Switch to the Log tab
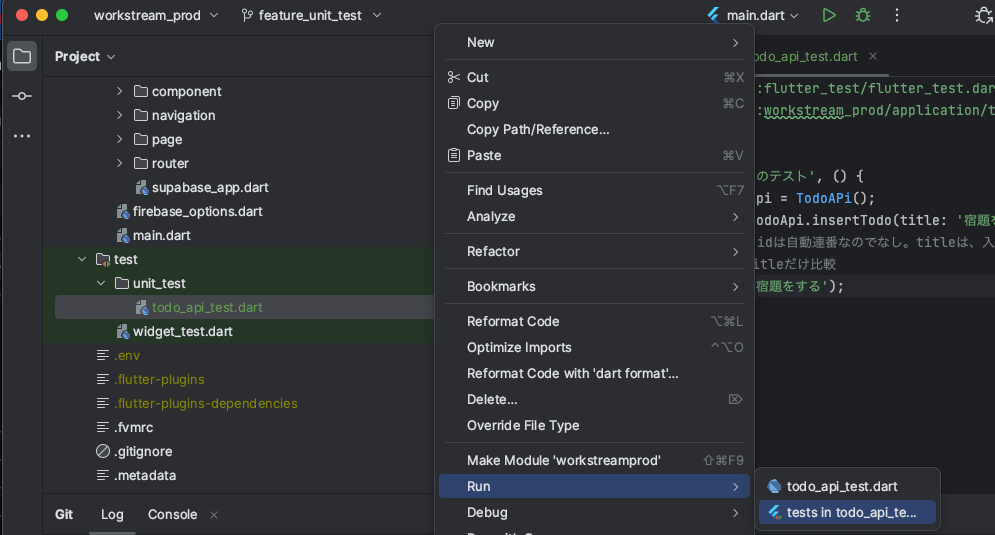Image resolution: width=995 pixels, height=535 pixels. [112, 515]
